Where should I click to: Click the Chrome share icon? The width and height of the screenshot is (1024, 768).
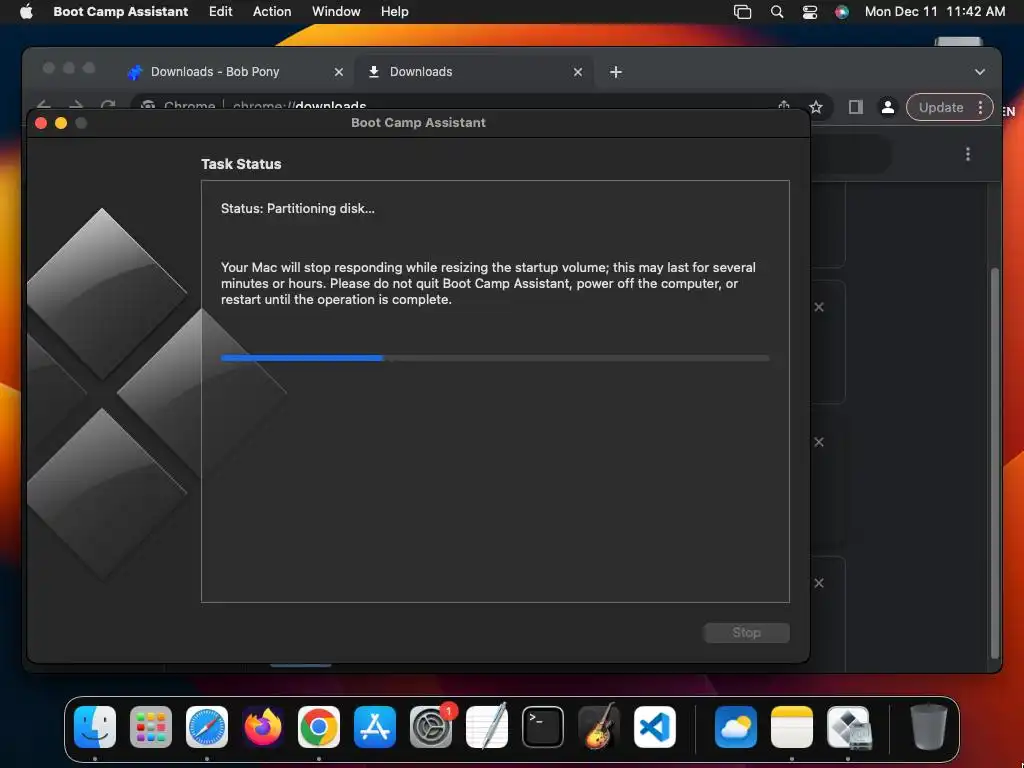[784, 106]
